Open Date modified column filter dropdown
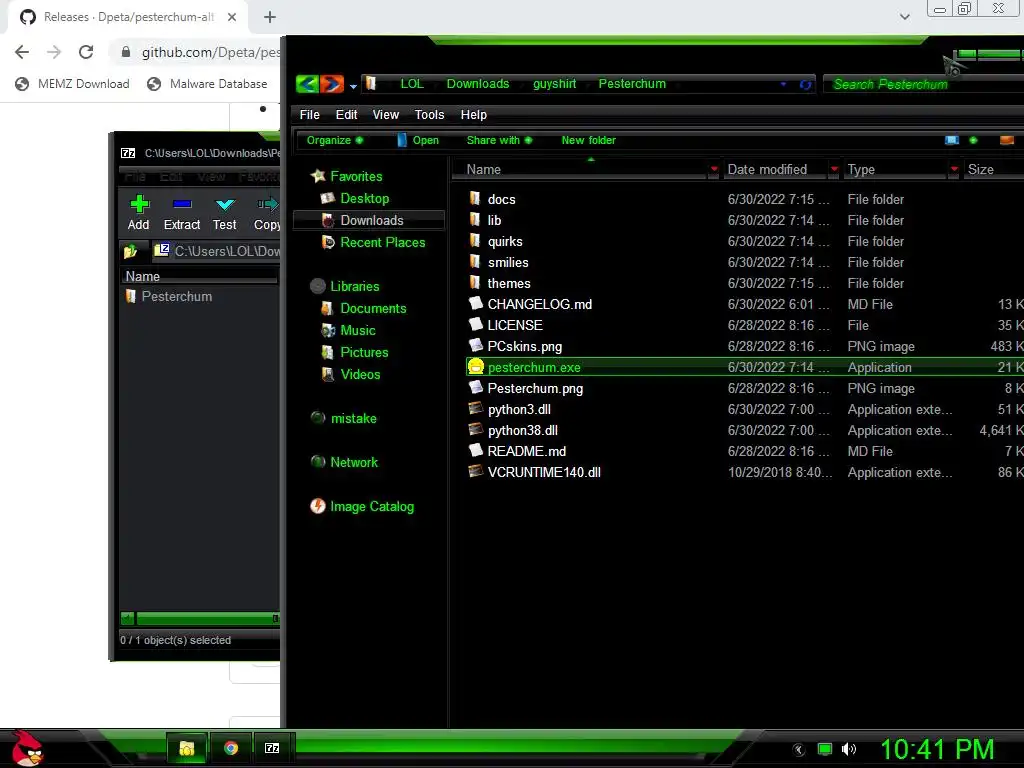Viewport: 1024px width, 768px height. pyautogui.click(x=834, y=169)
